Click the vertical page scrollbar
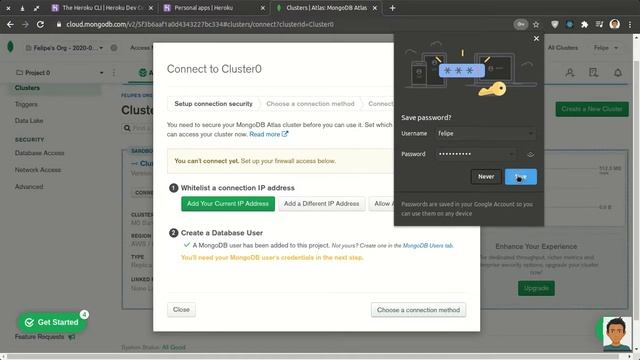Viewport: 640px width, 360px height. (x=636, y=192)
